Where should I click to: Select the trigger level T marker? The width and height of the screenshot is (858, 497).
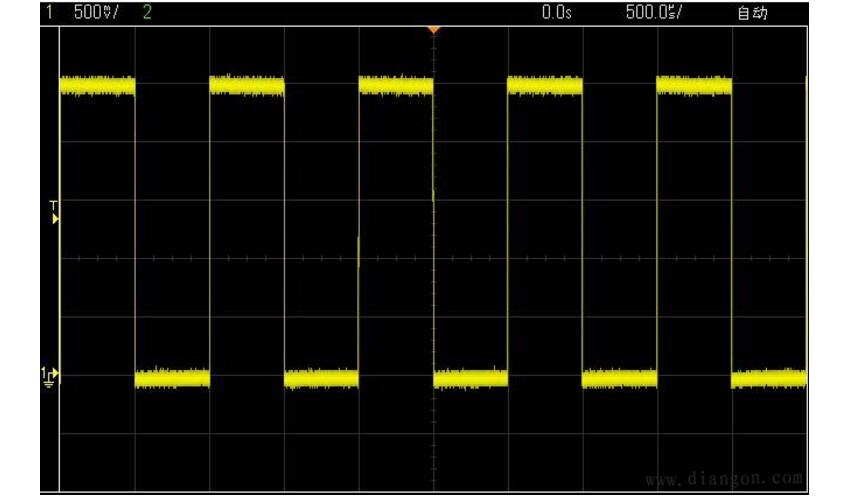point(55,211)
